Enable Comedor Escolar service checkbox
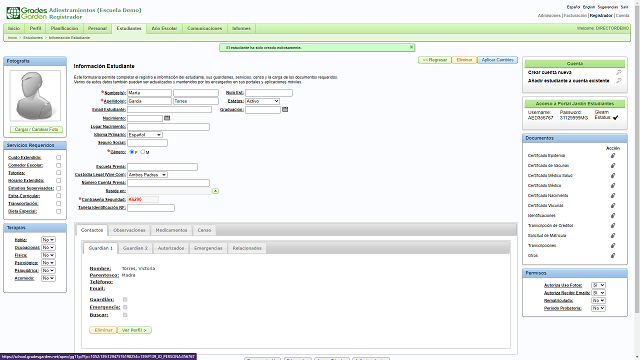Image resolution: width=640 pixels, height=360 pixels. 58,165
